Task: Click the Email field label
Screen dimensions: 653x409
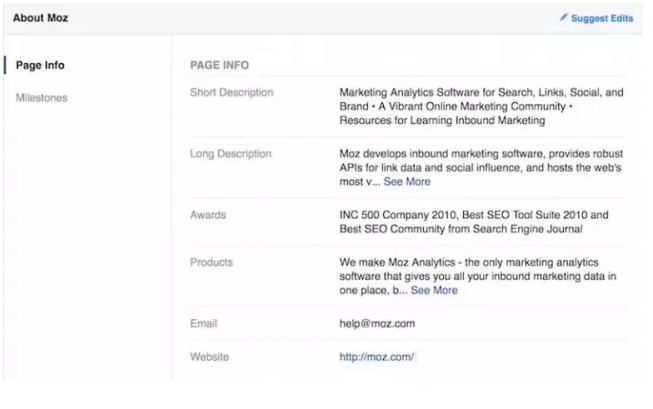Action: pyautogui.click(x=204, y=324)
